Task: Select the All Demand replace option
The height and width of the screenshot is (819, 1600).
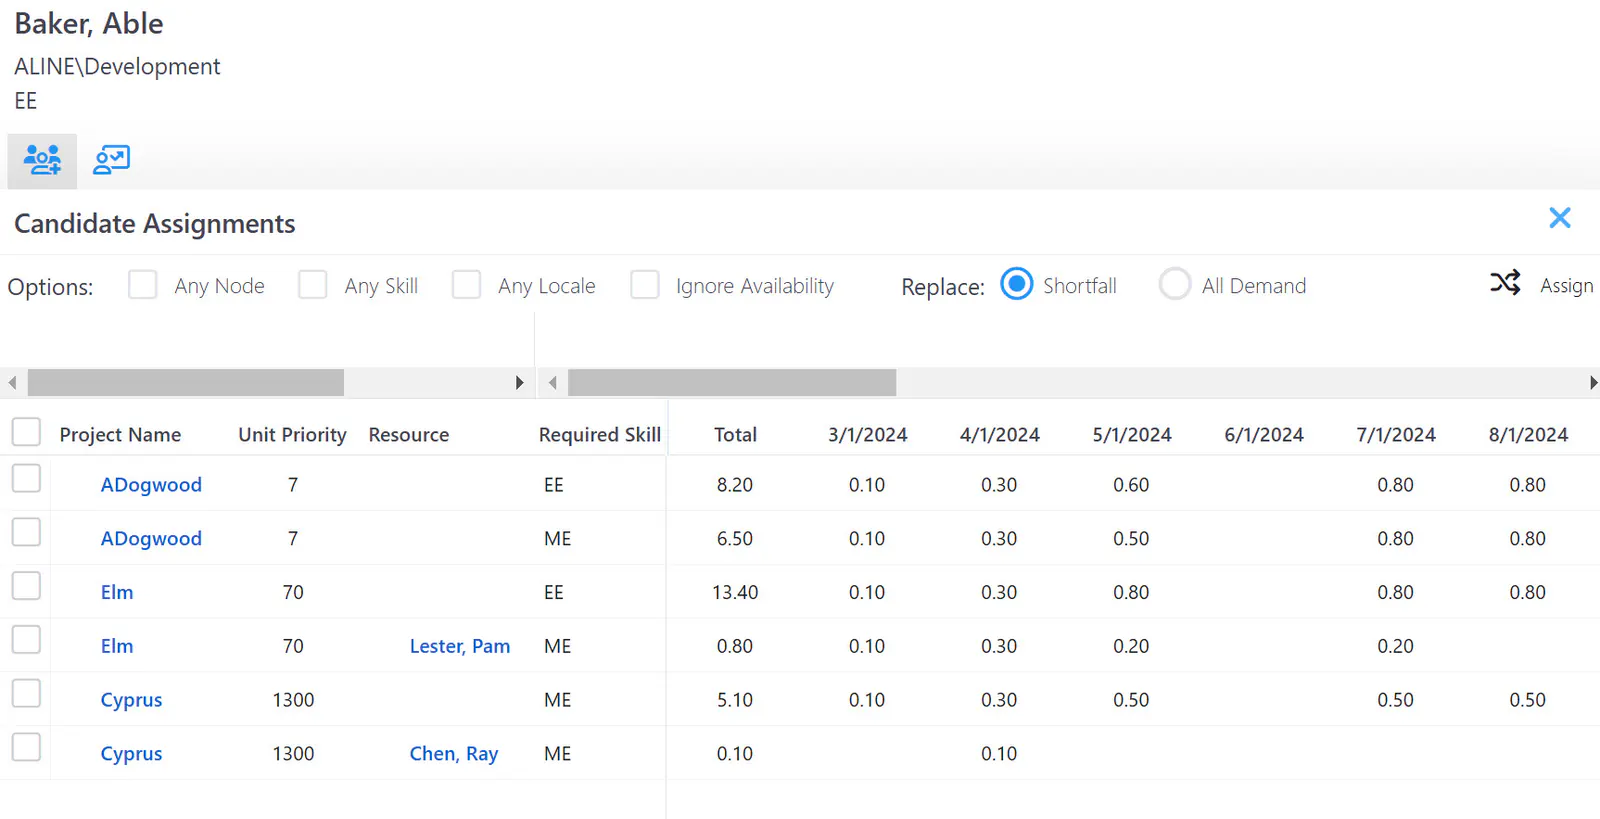Action: (1175, 285)
